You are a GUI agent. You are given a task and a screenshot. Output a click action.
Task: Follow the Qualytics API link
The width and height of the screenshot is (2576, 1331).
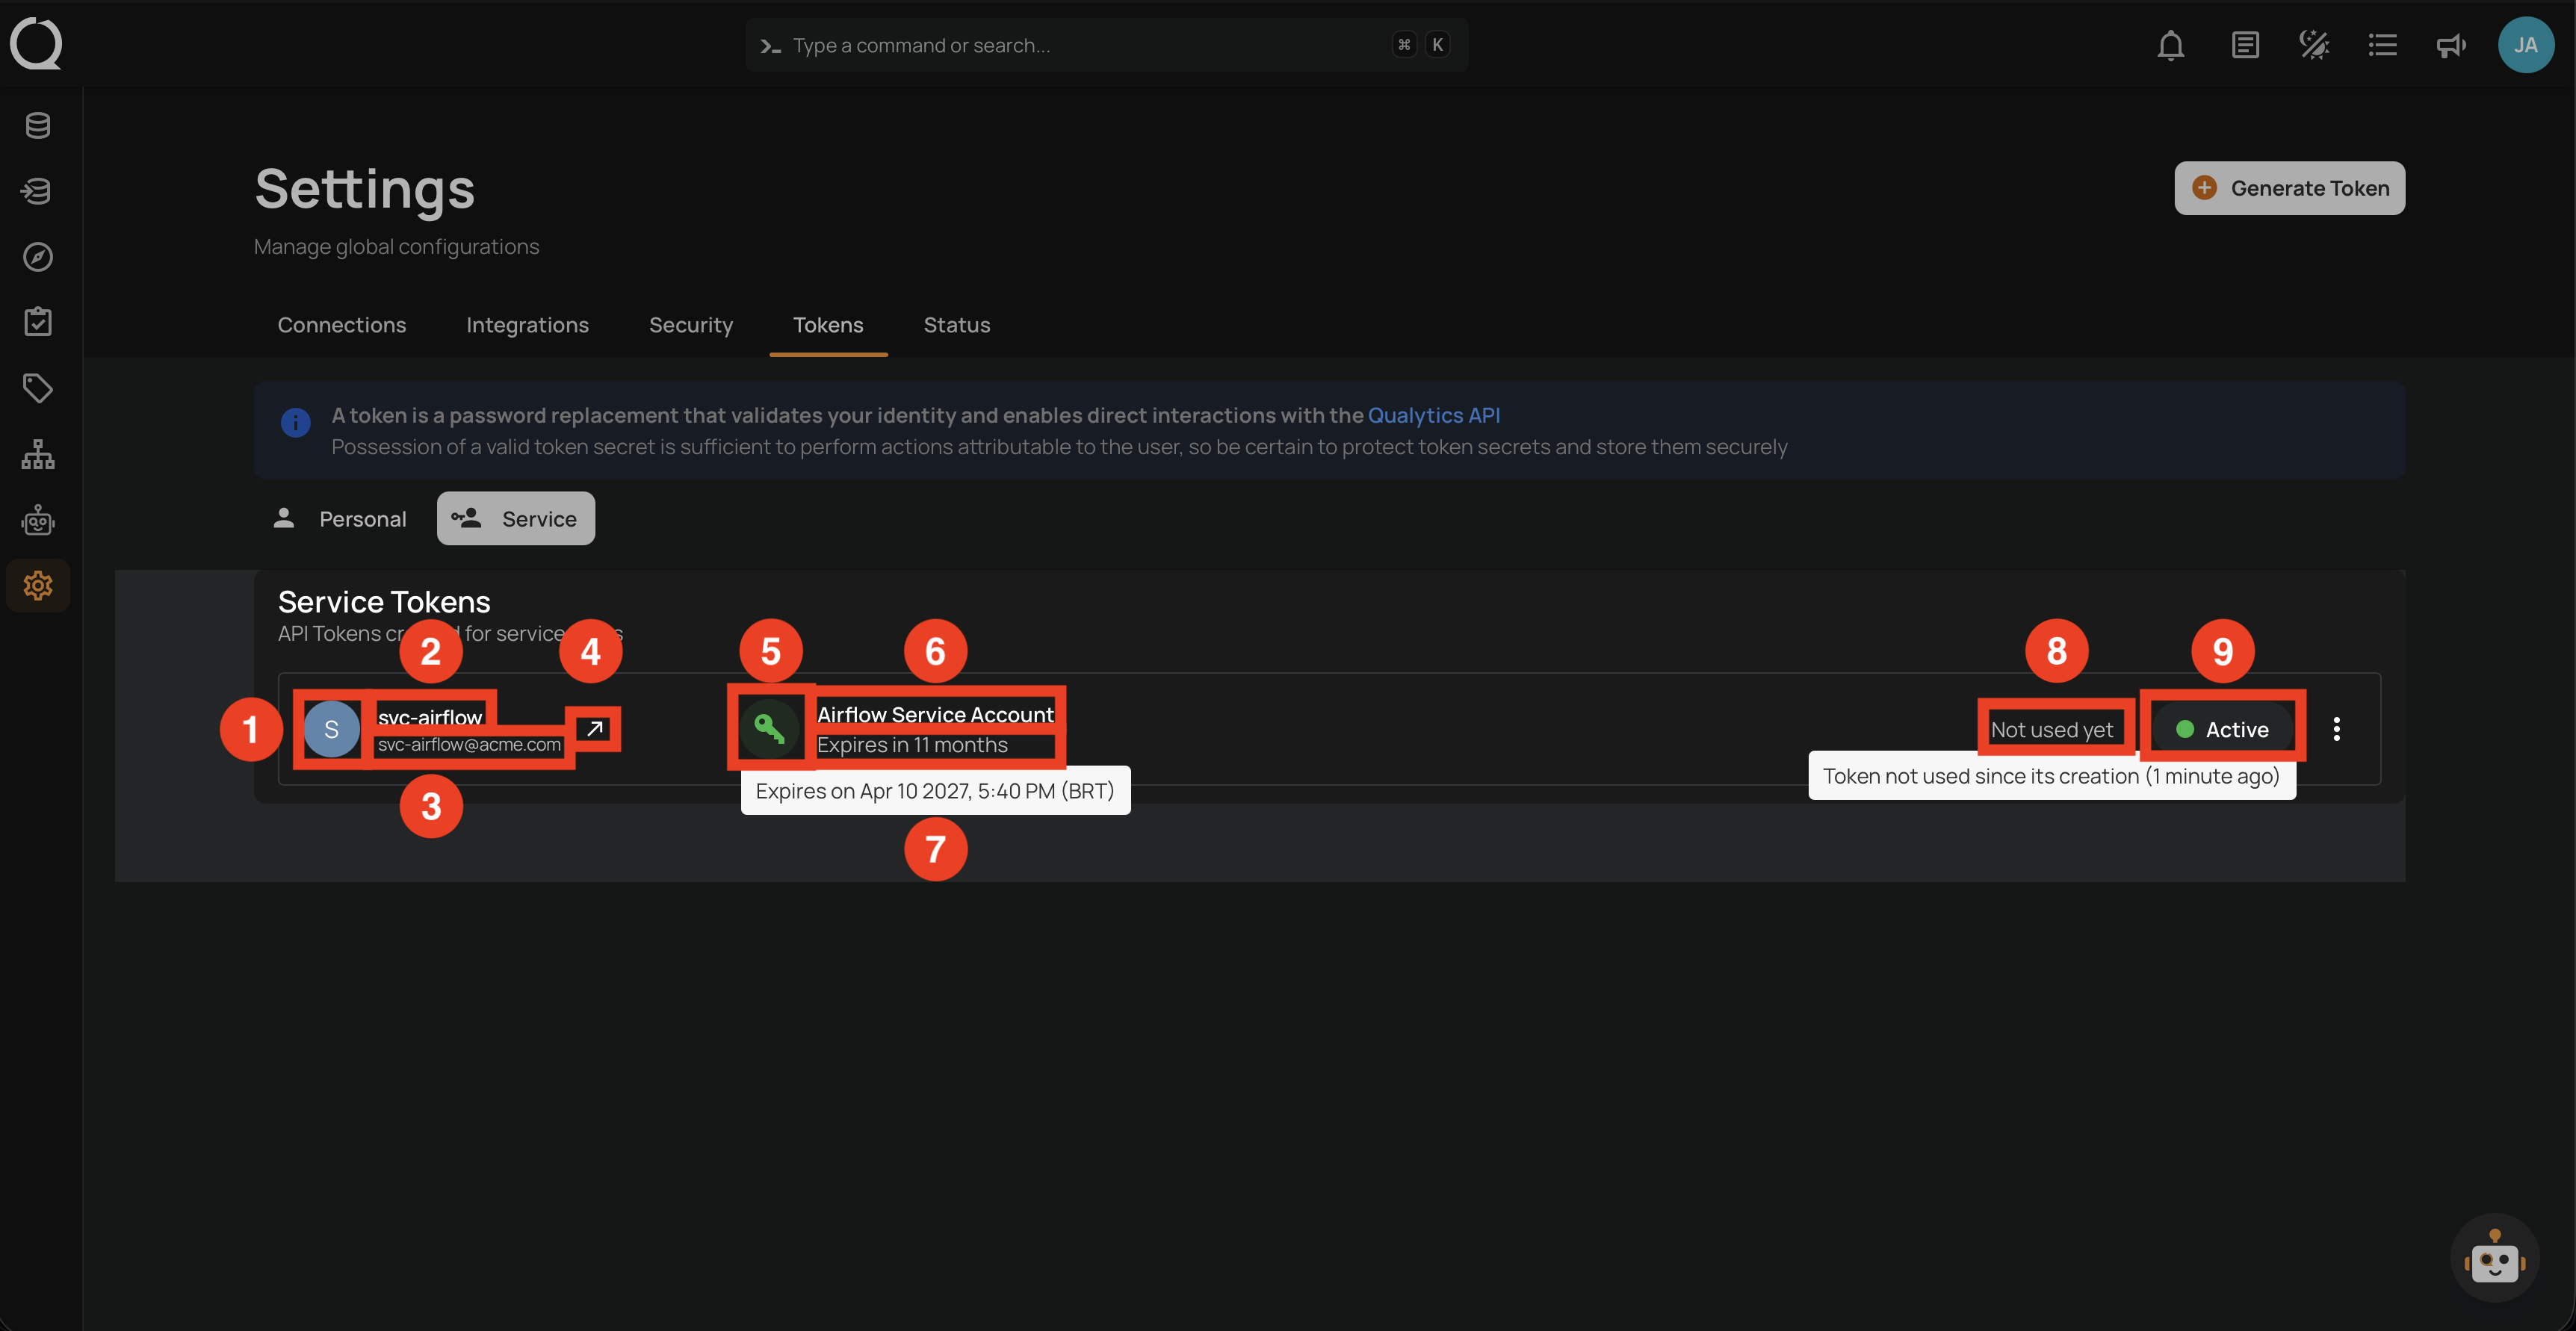pyautogui.click(x=1433, y=415)
